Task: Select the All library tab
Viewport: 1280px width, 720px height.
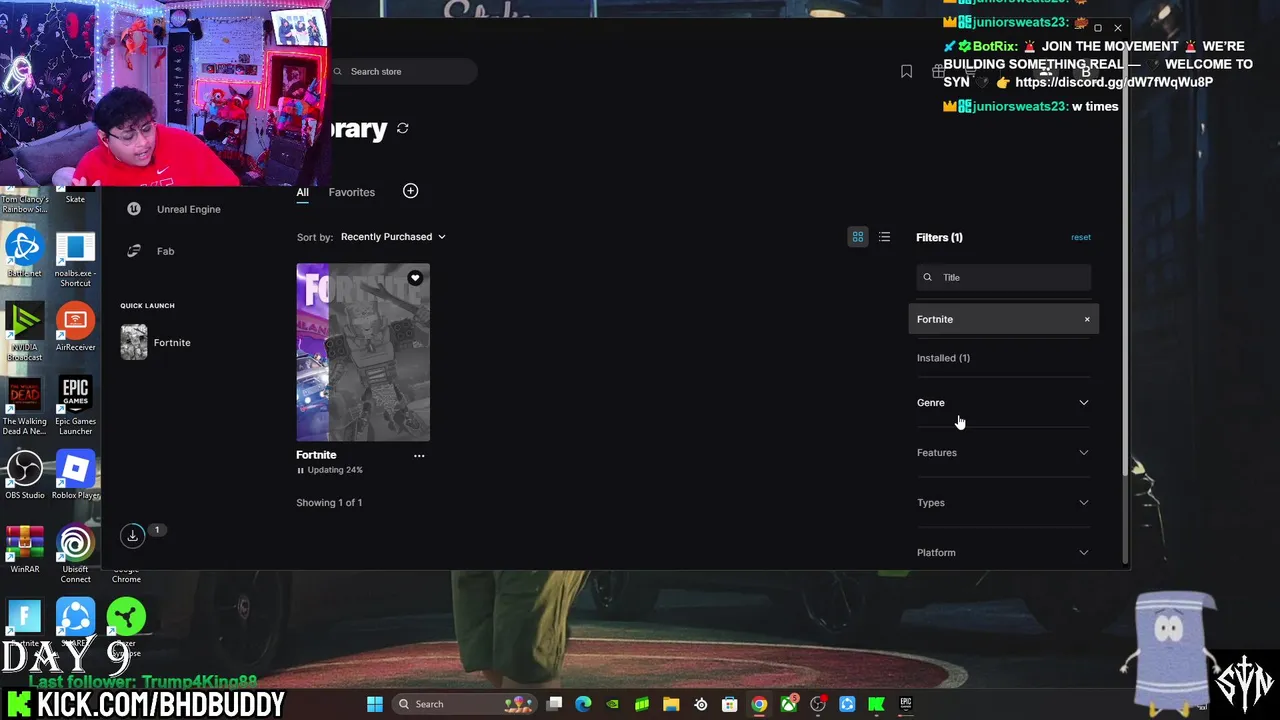Action: (302, 192)
